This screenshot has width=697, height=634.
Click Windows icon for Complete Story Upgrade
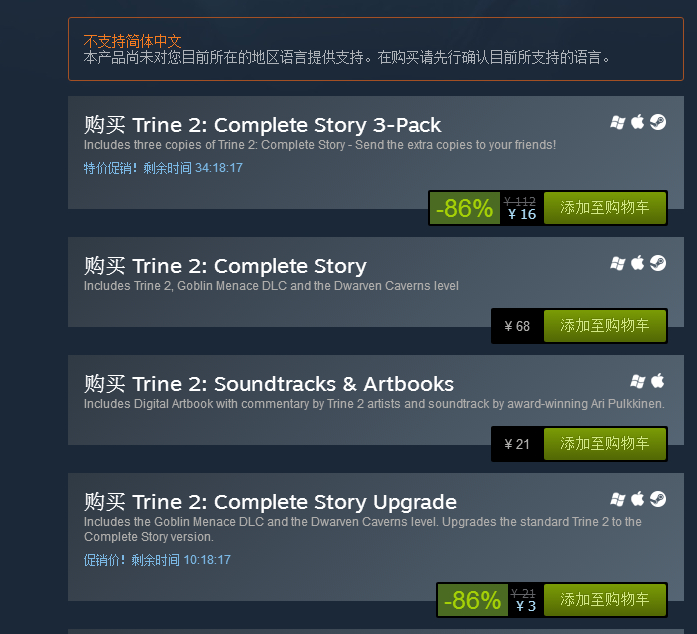[618, 499]
